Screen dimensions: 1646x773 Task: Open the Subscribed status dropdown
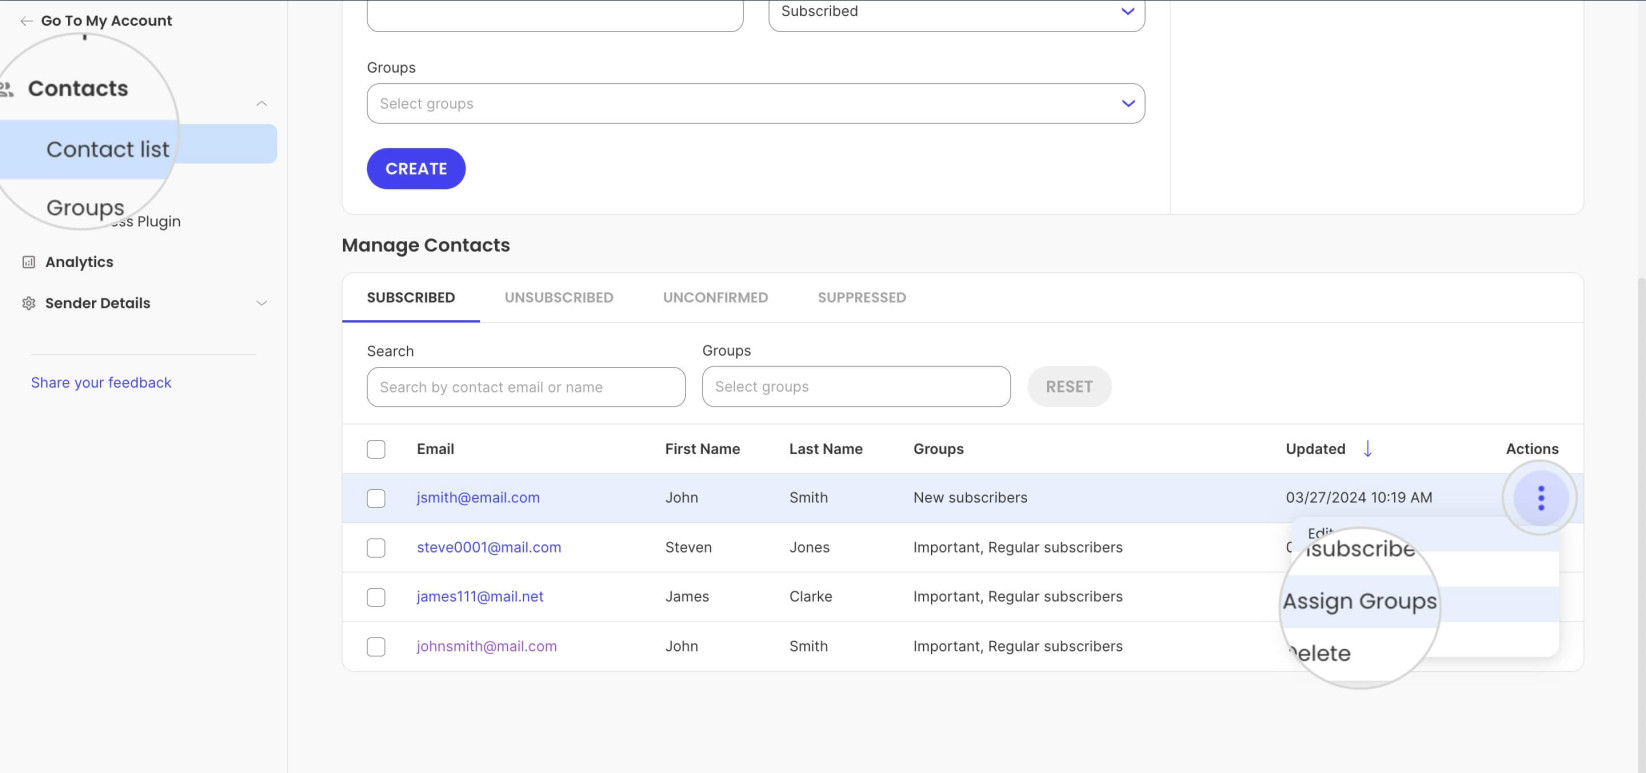(956, 13)
